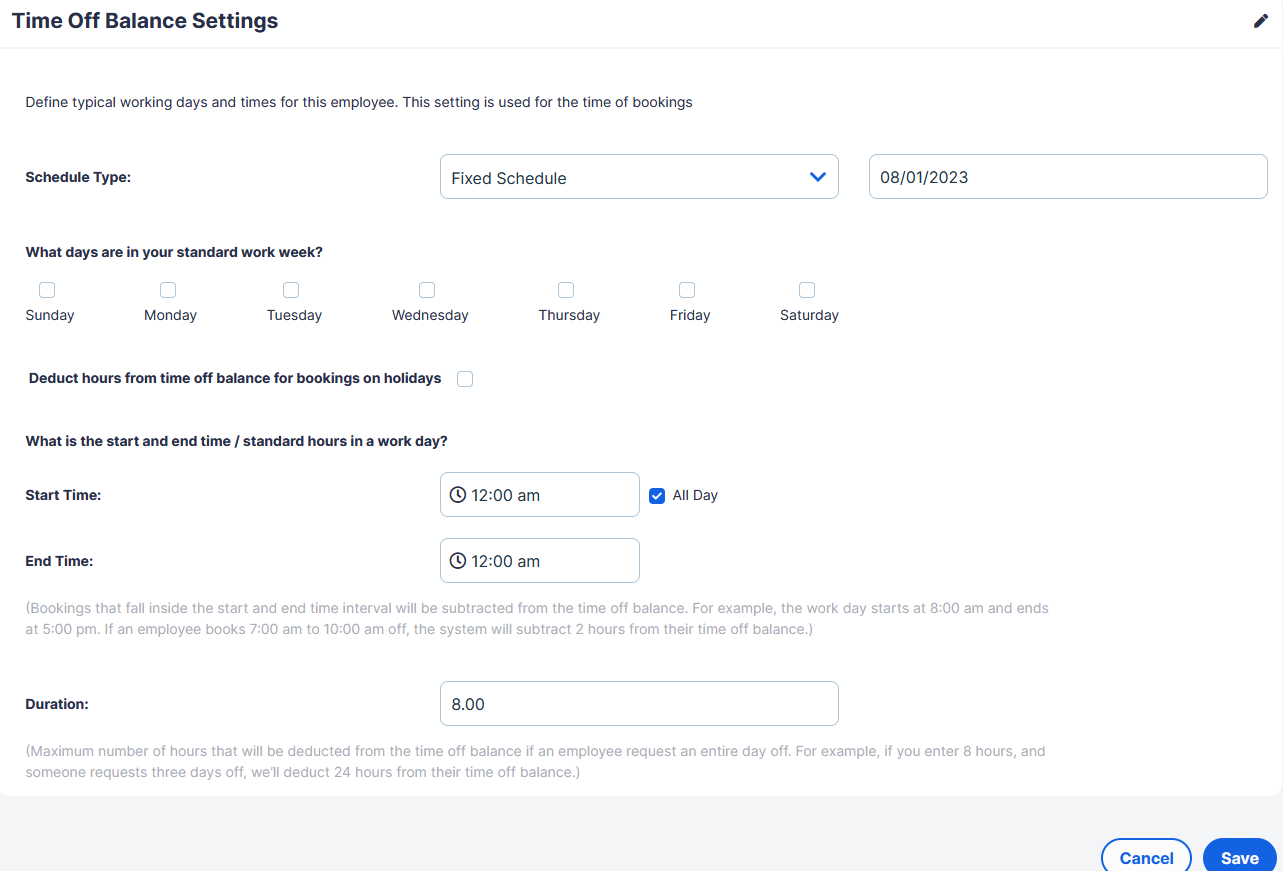
Task: Tick the Wednesday checkbox
Action: [x=427, y=290]
